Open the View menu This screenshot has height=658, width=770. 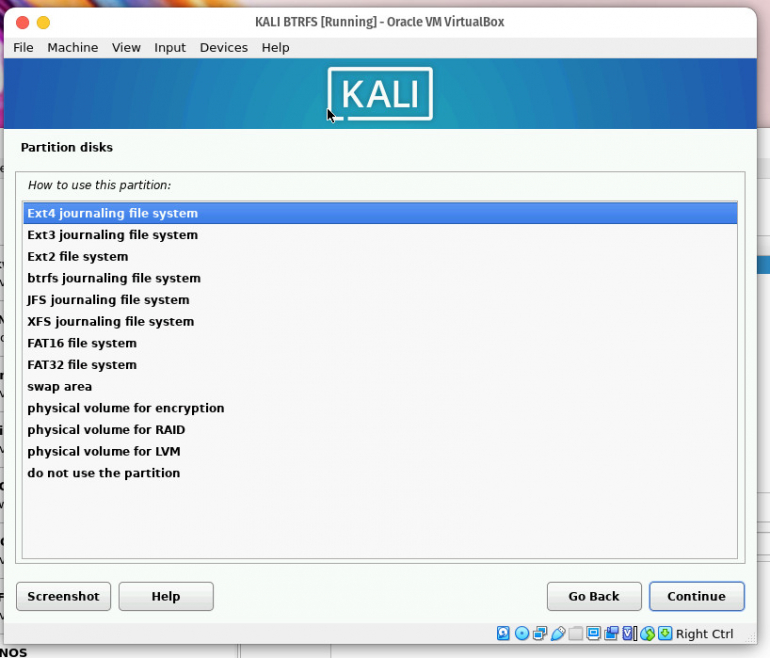pos(126,48)
